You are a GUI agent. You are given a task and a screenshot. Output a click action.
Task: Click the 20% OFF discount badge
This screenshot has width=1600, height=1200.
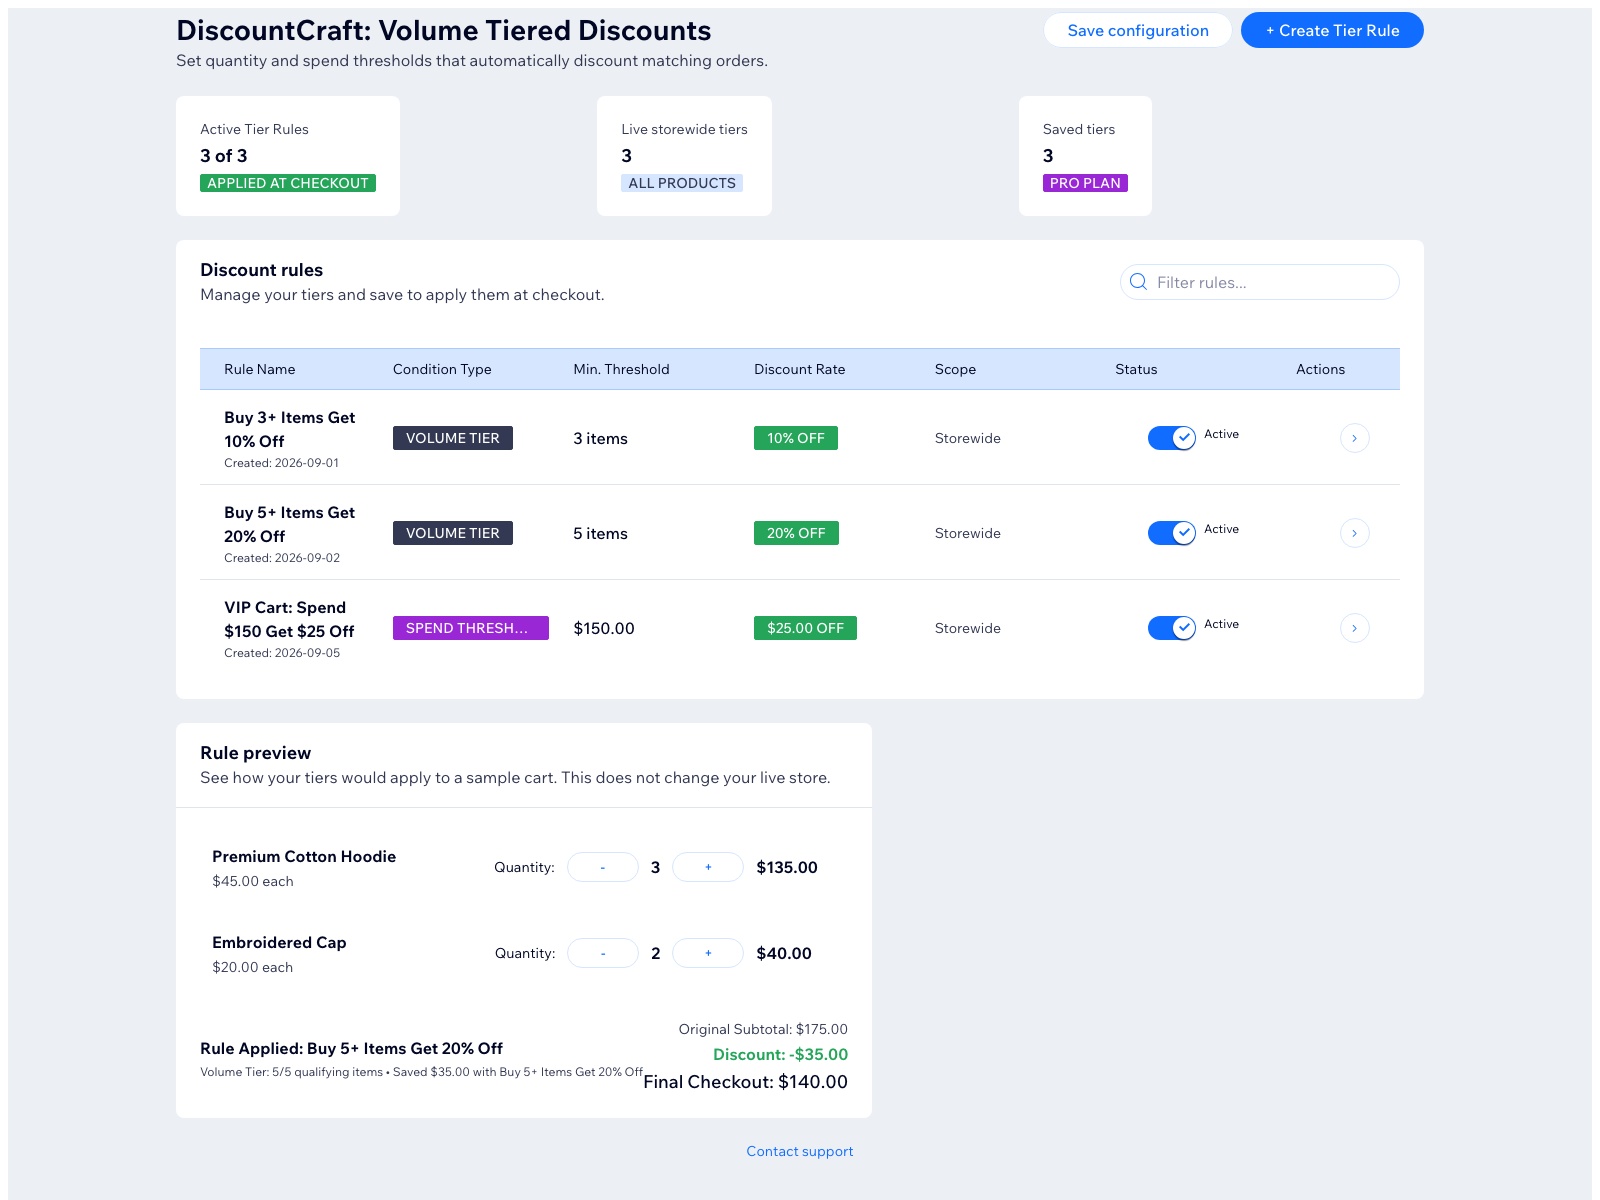click(796, 533)
